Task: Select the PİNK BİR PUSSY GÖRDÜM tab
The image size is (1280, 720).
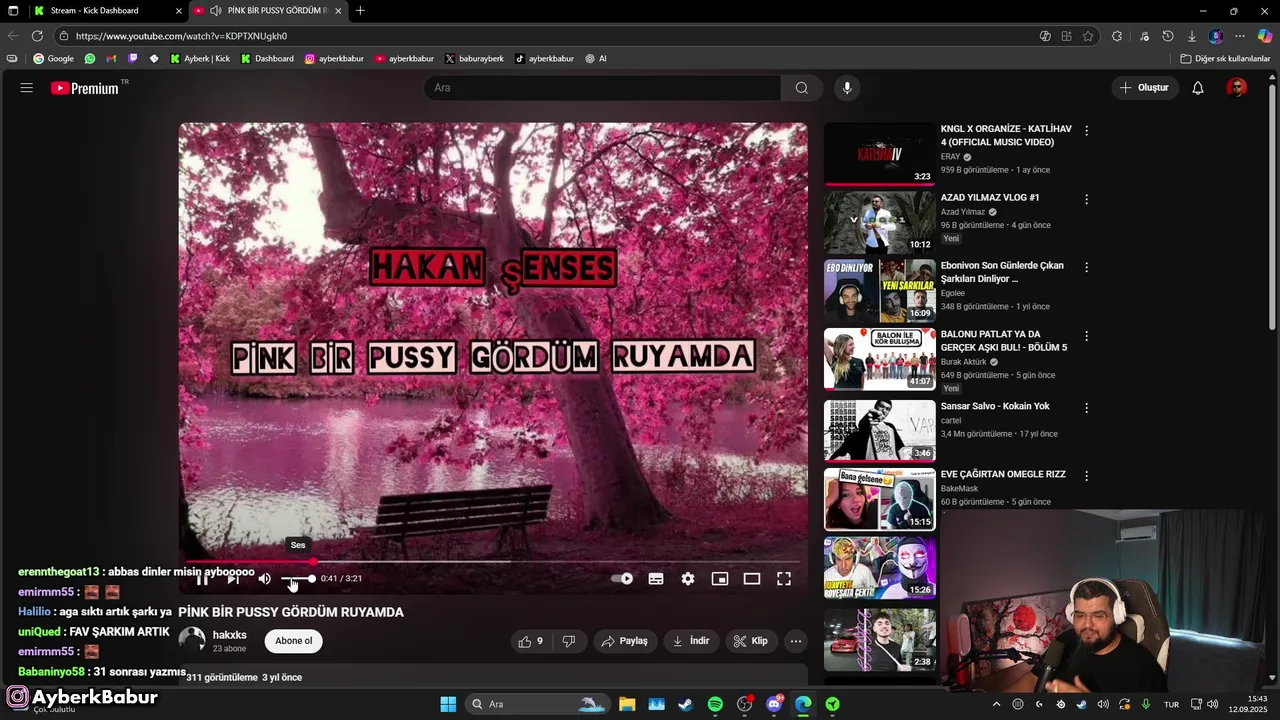Action: point(268,11)
